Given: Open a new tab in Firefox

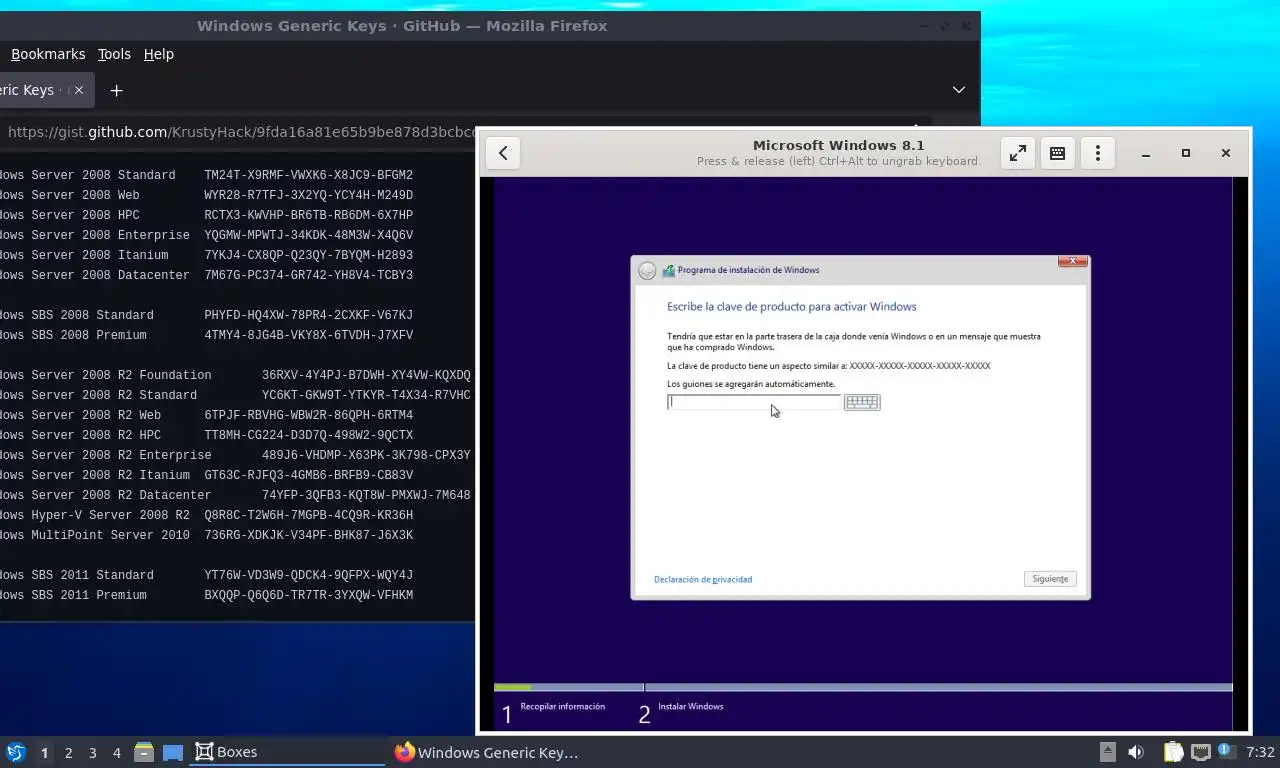Looking at the screenshot, I should [x=116, y=90].
